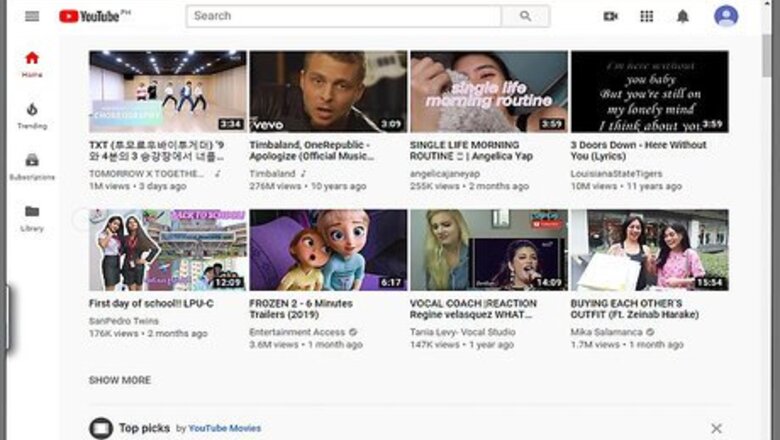Image resolution: width=780 pixels, height=440 pixels.
Task: Open the account avatar menu
Action: click(x=726, y=16)
